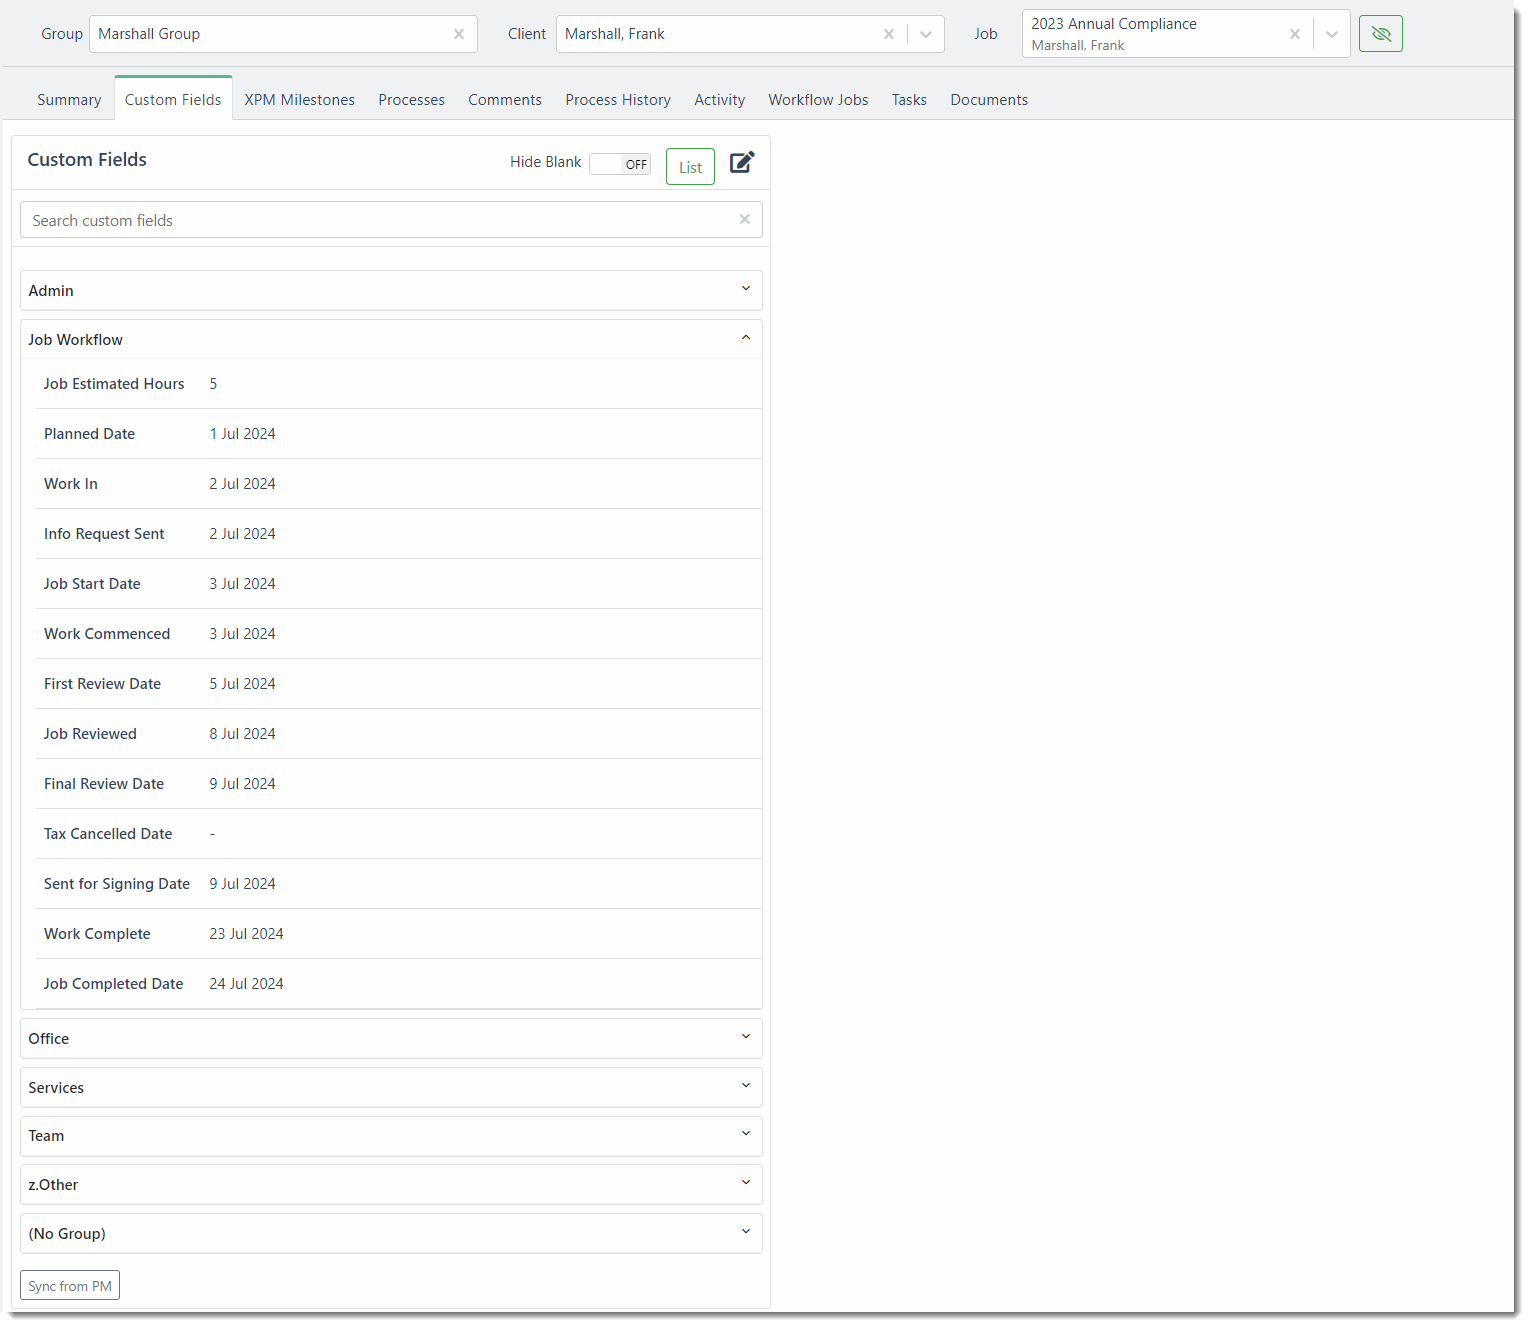Open the Client dropdown arrow
The height and width of the screenshot is (1327, 1529).
[x=926, y=34]
